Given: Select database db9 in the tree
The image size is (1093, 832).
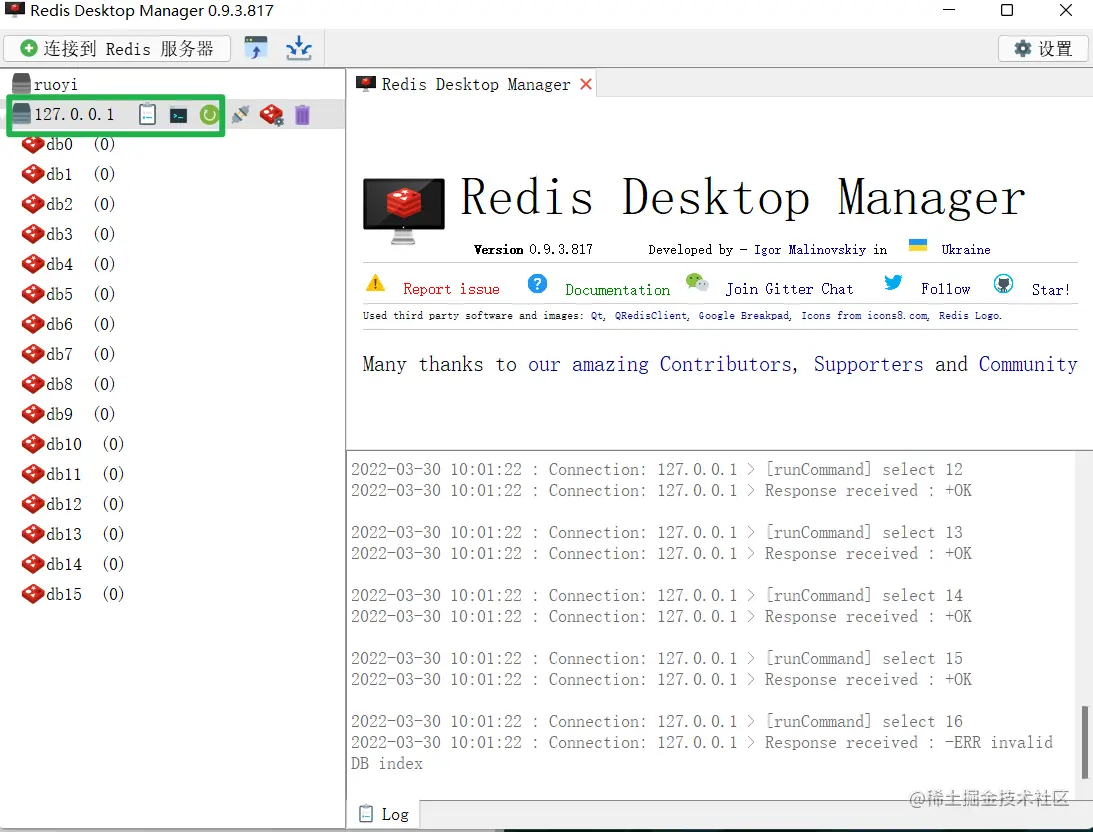Looking at the screenshot, I should point(68,414).
